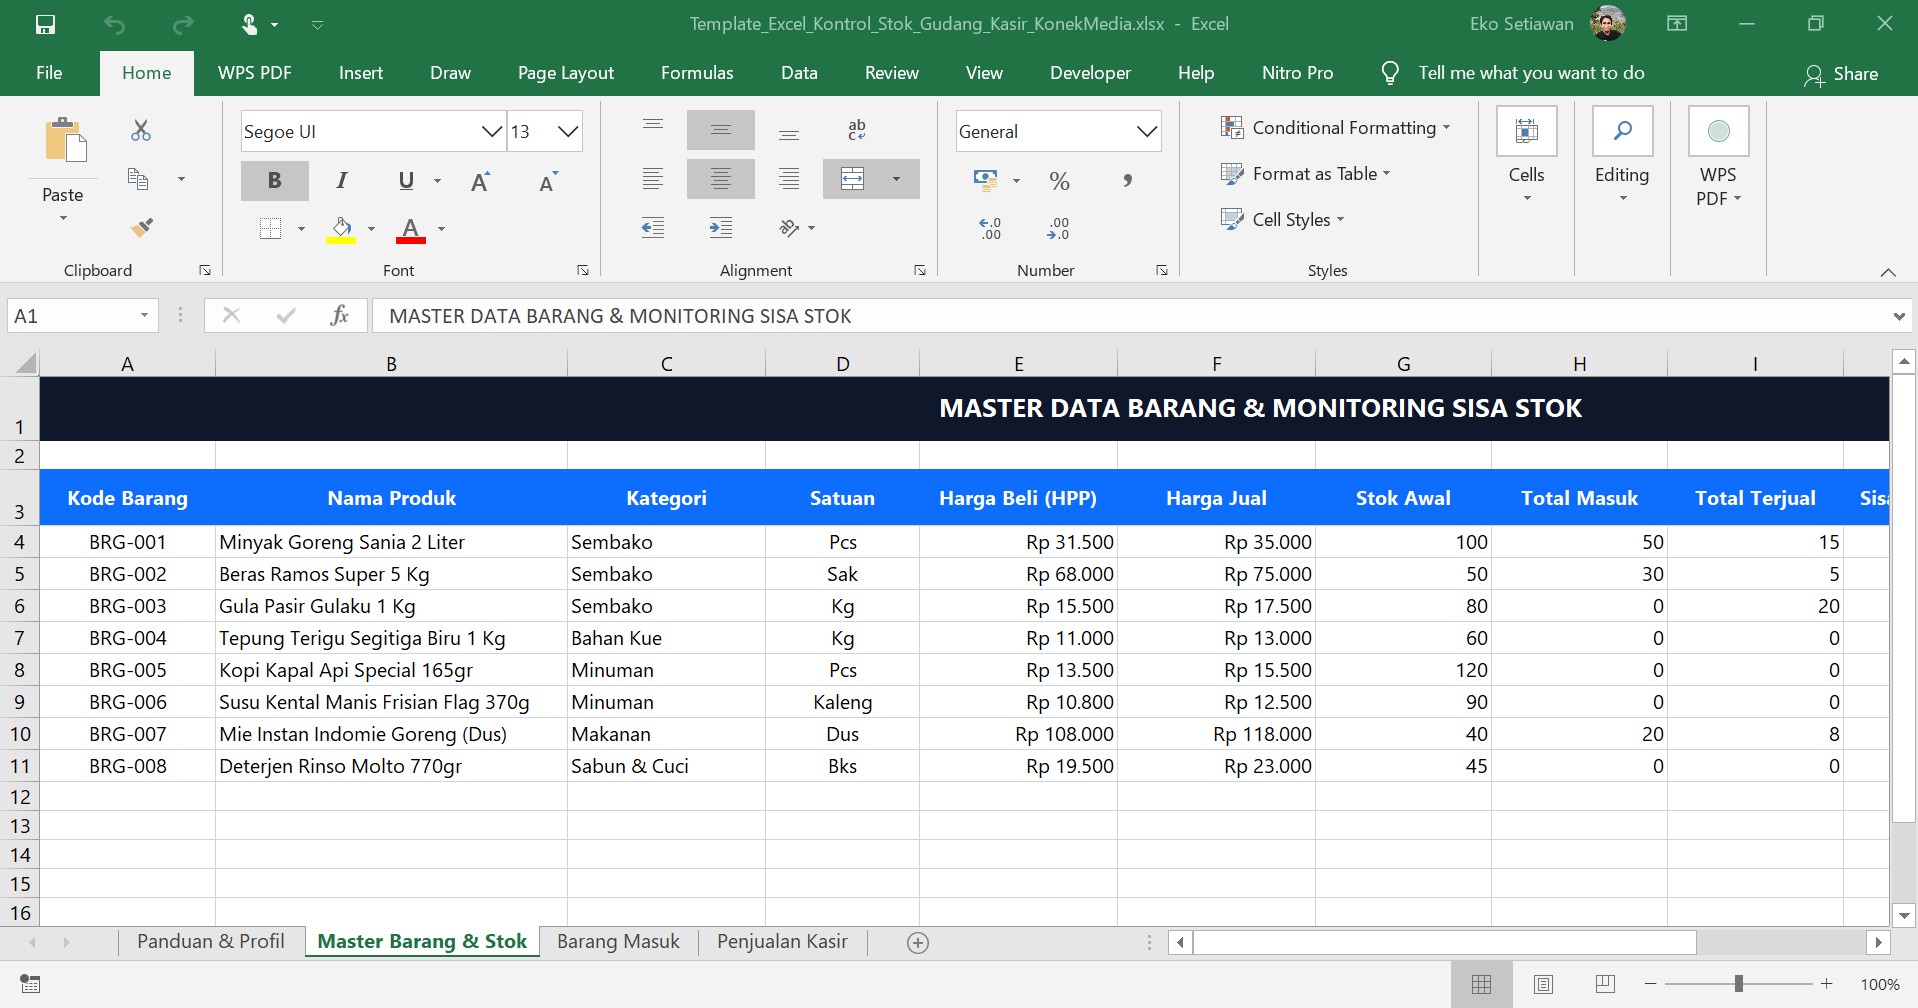The width and height of the screenshot is (1918, 1008).
Task: Toggle Underline formatting
Action: tap(406, 180)
